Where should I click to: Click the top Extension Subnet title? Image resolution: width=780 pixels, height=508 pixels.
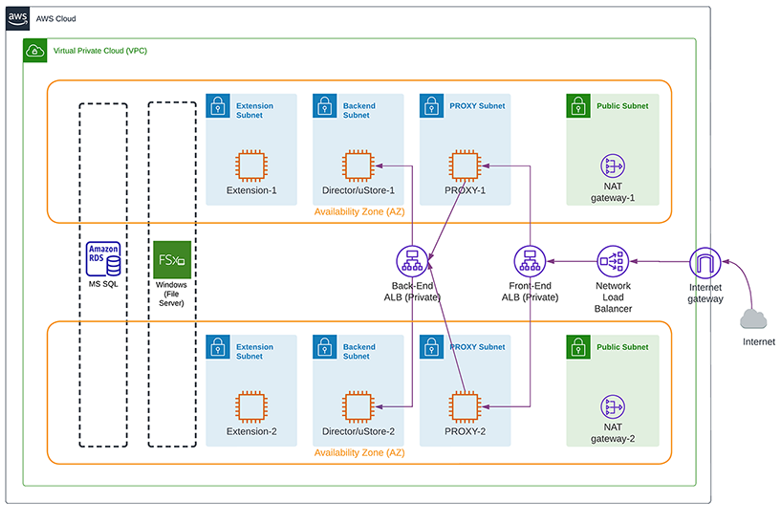(x=255, y=110)
